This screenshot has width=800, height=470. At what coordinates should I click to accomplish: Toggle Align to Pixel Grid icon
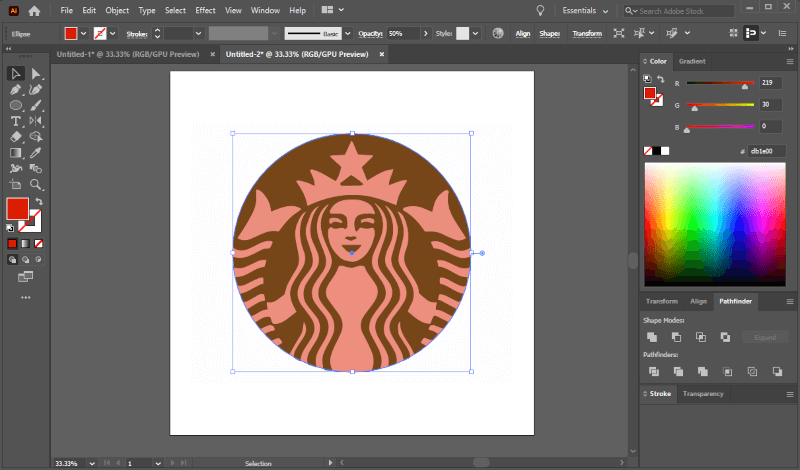pyautogui.click(x=734, y=33)
